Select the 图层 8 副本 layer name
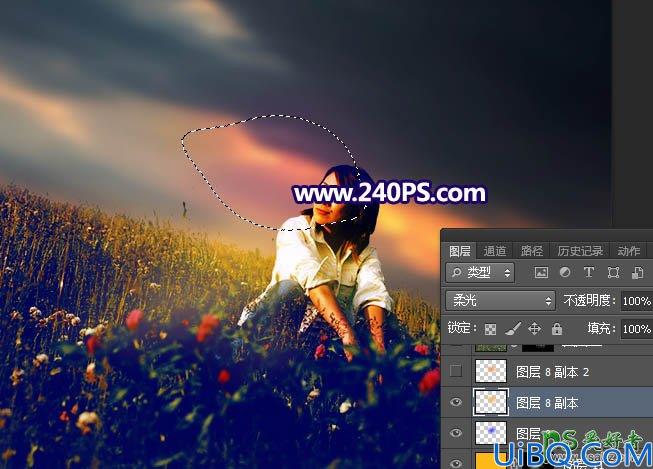The image size is (653, 469). 547,403
